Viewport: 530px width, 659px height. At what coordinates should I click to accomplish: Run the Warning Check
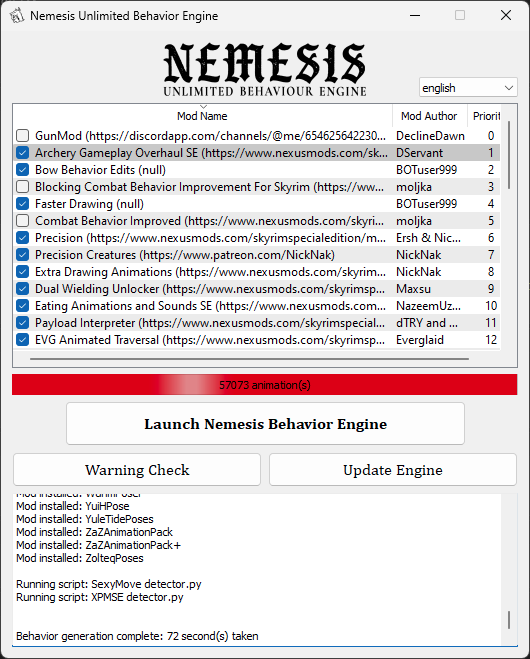point(137,470)
